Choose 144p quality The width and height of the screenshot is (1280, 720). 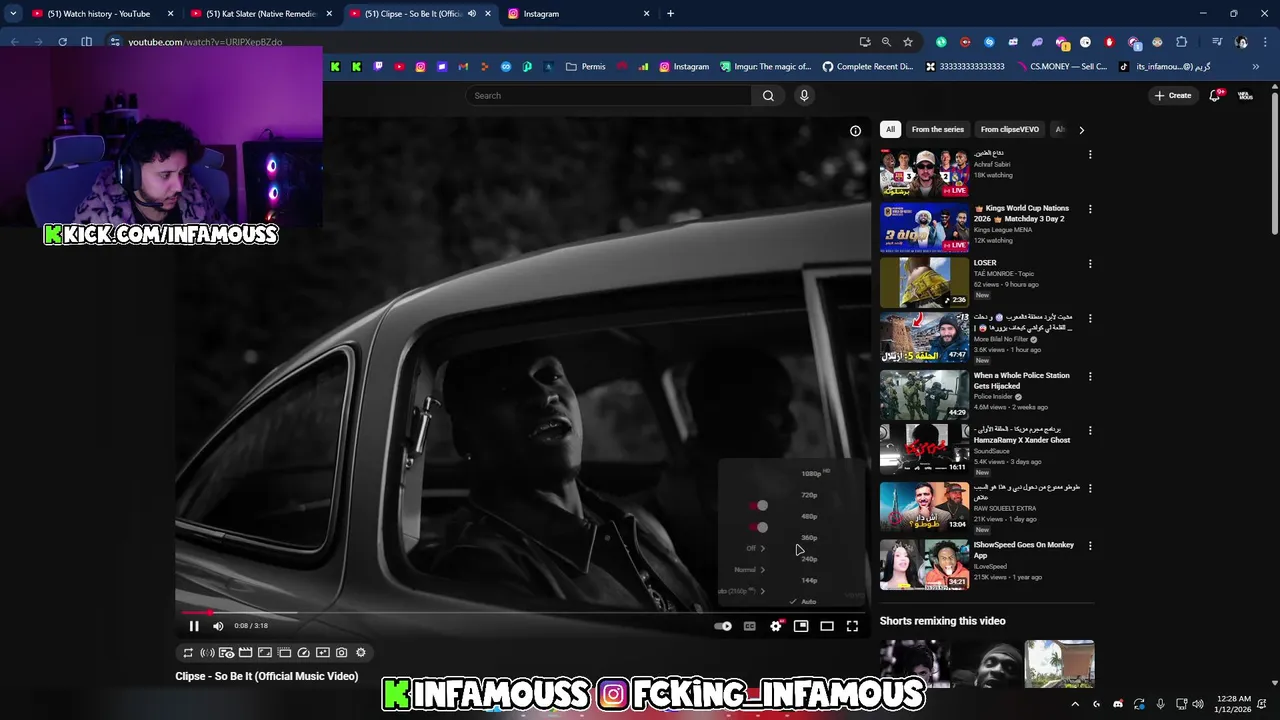coord(809,580)
